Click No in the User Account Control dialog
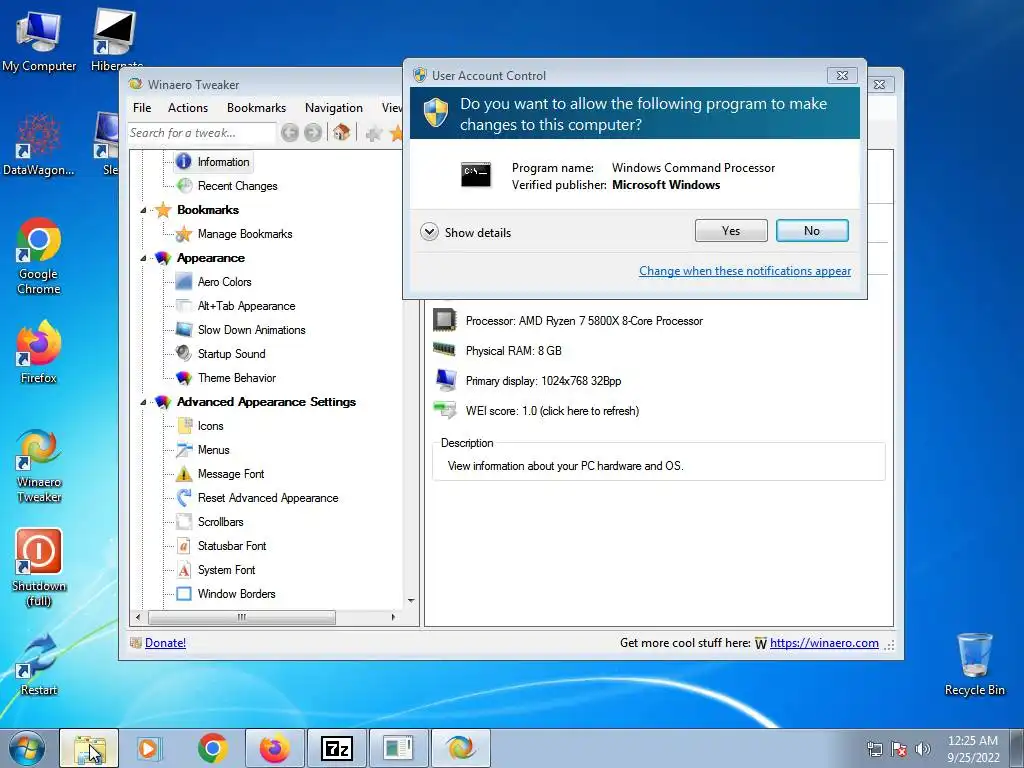Screen dimensions: 1024x768 click(812, 231)
